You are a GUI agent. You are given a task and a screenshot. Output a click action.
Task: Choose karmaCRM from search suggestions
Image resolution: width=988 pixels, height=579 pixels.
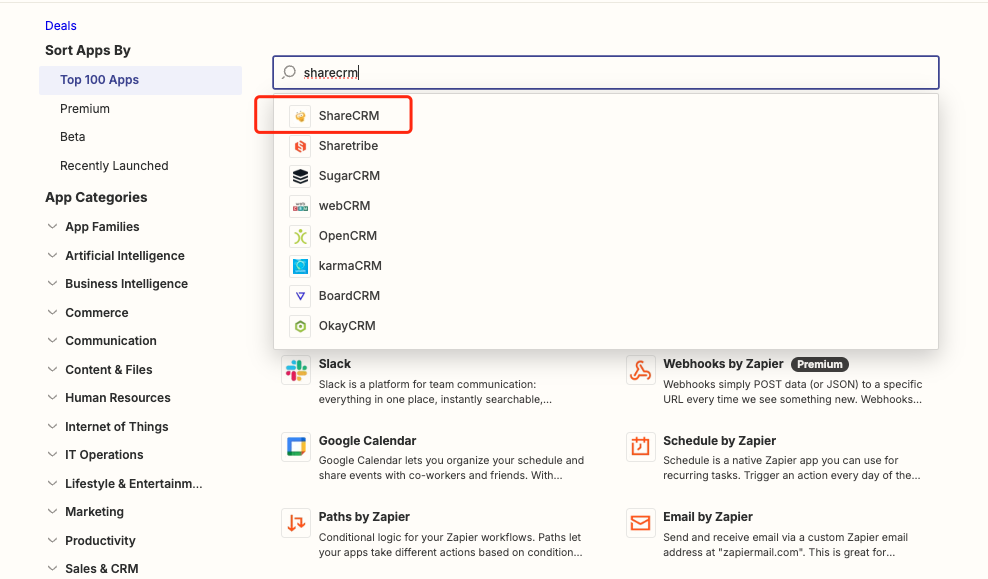(x=606, y=266)
